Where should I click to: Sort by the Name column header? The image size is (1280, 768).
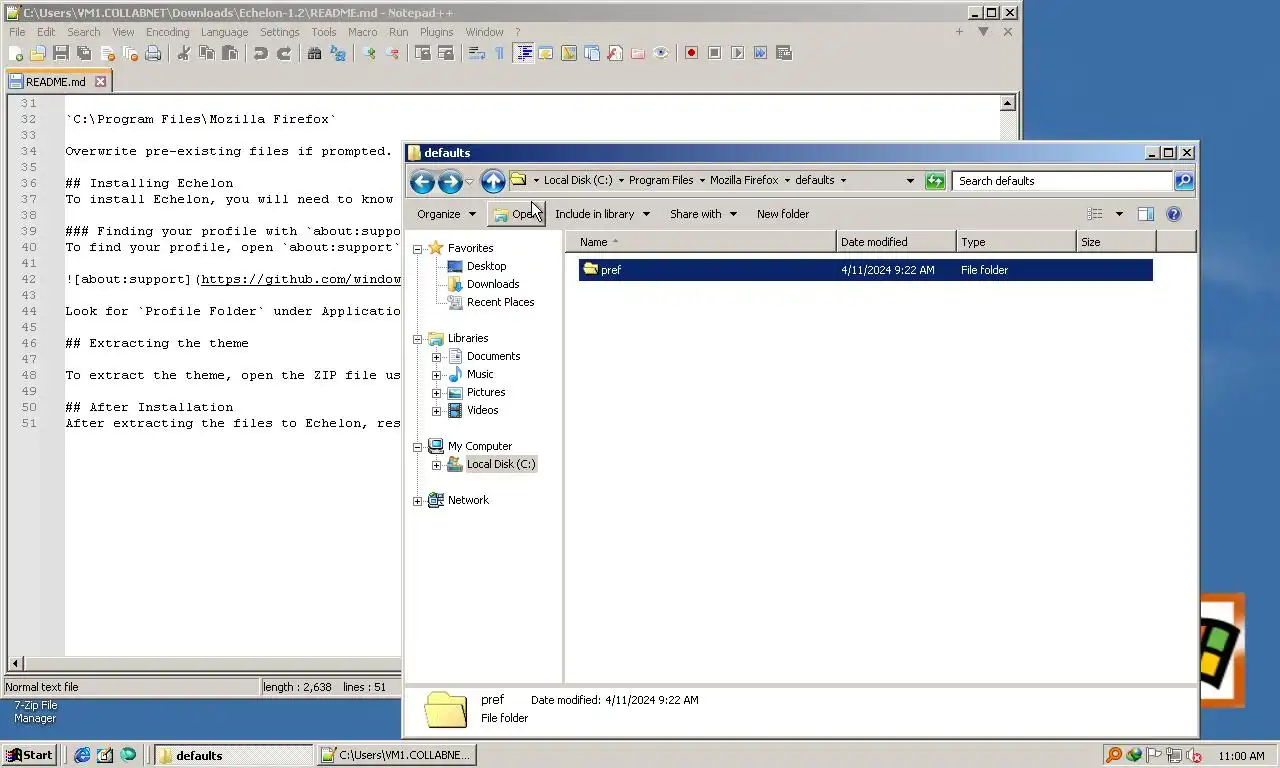point(701,242)
